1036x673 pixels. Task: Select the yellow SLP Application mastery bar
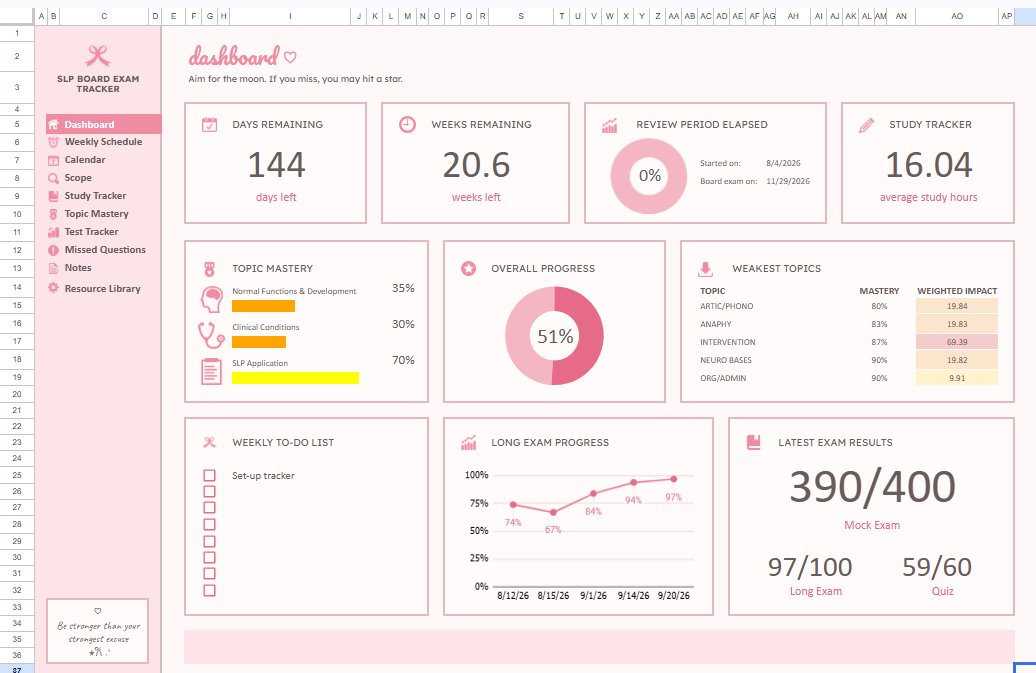click(x=295, y=378)
